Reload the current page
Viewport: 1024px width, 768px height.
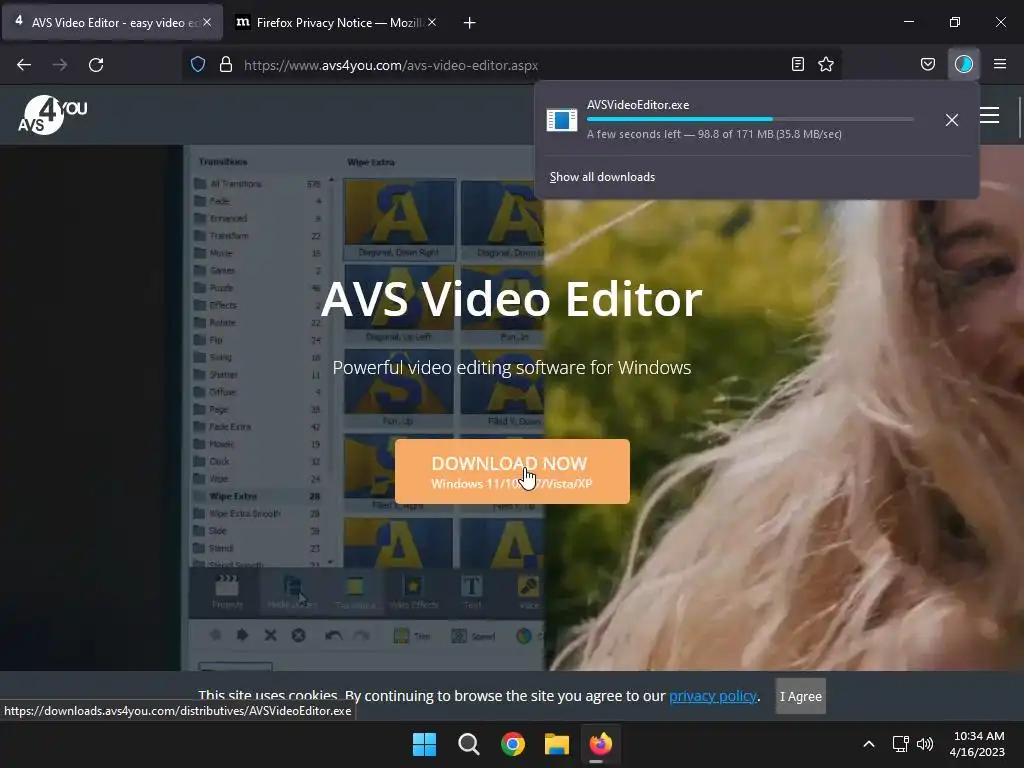[x=96, y=65]
